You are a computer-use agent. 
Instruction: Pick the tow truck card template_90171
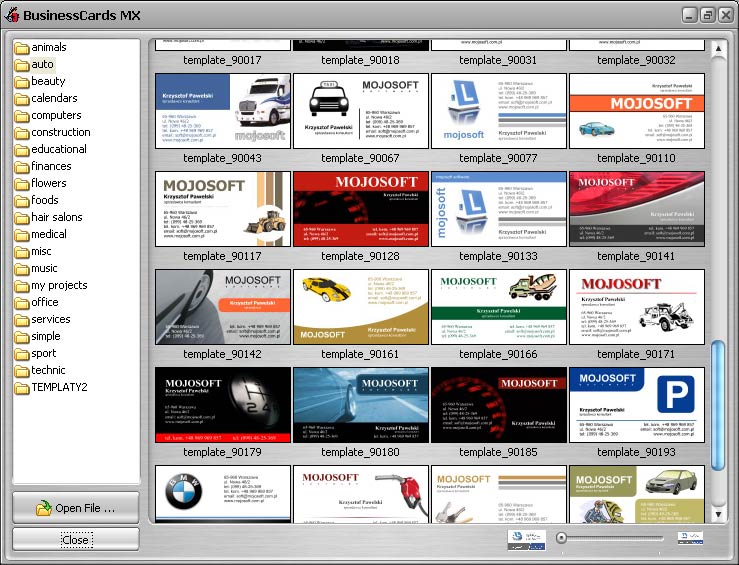637,307
